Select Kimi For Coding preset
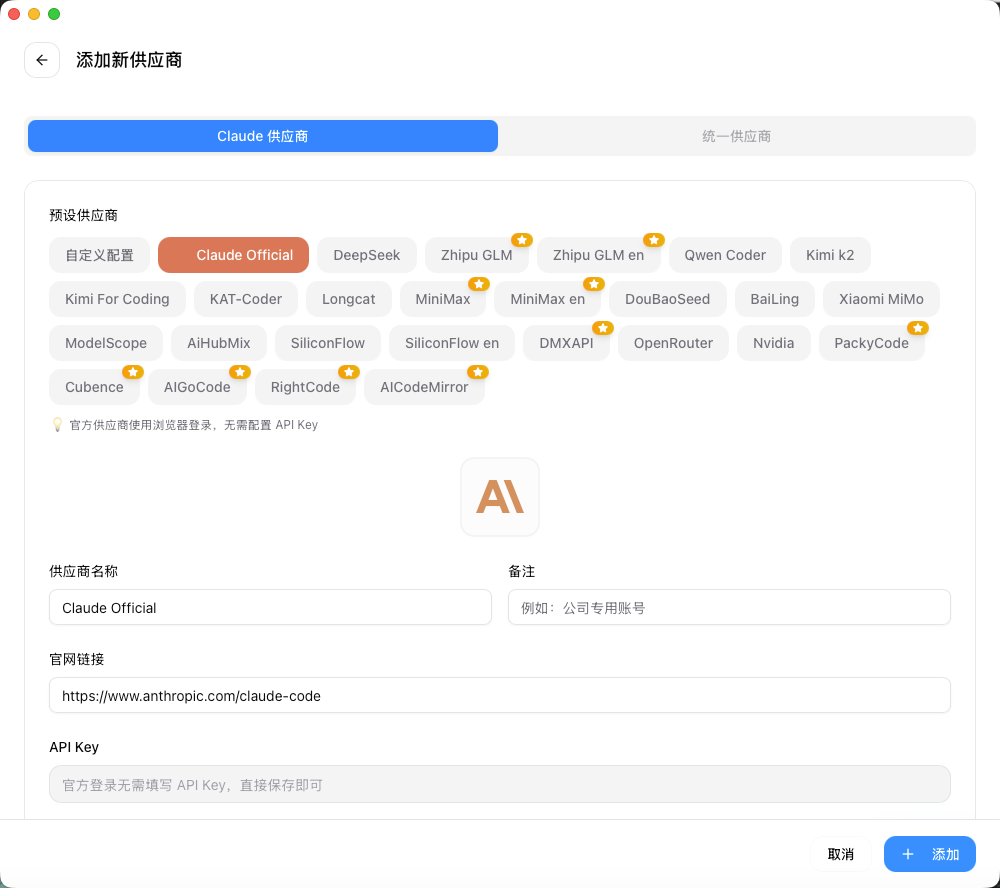 [117, 299]
